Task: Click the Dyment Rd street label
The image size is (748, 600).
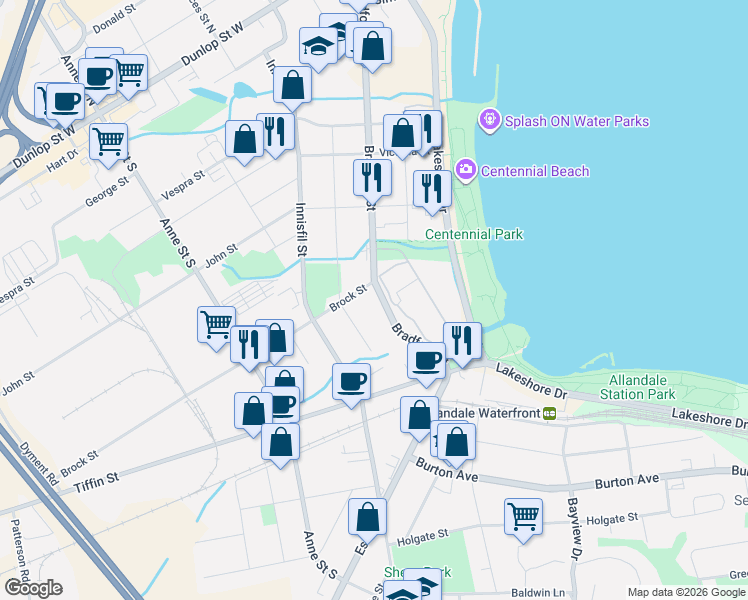Action: [x=39, y=464]
